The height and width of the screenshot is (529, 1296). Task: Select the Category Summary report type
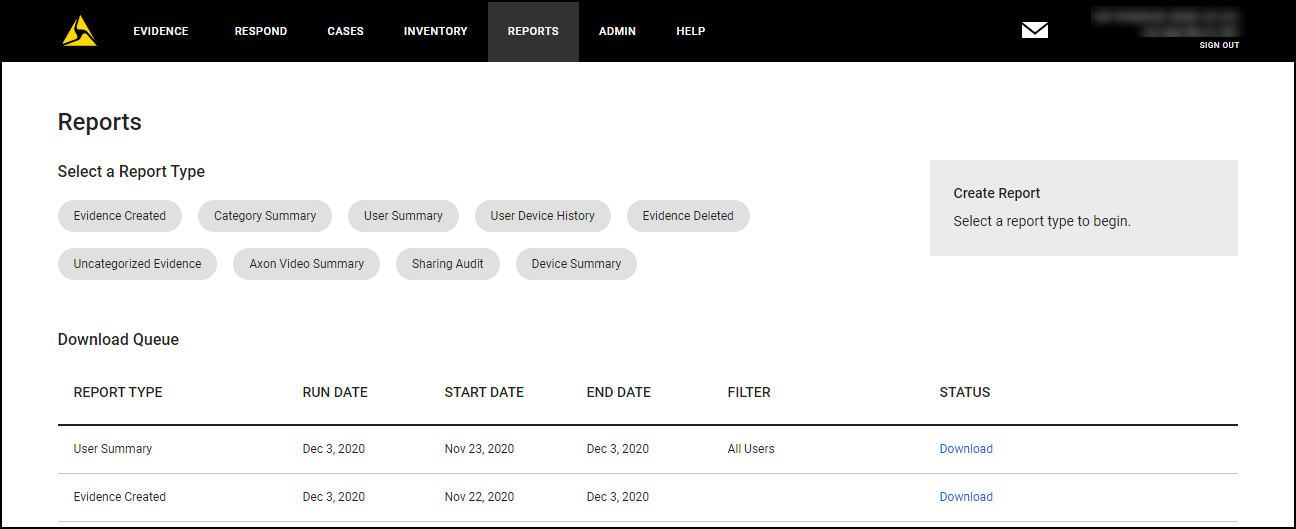coord(265,216)
